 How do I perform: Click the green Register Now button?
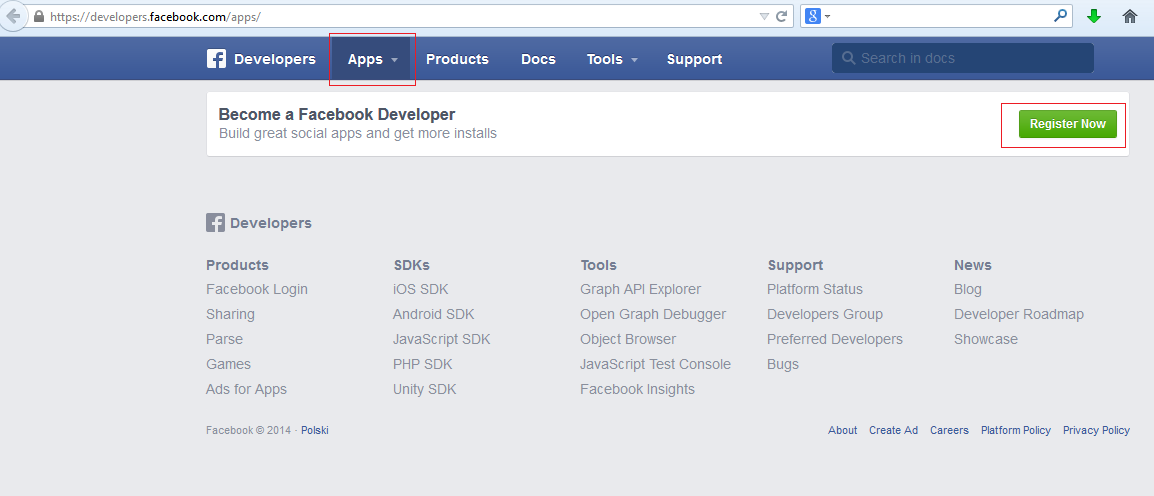pyautogui.click(x=1067, y=124)
